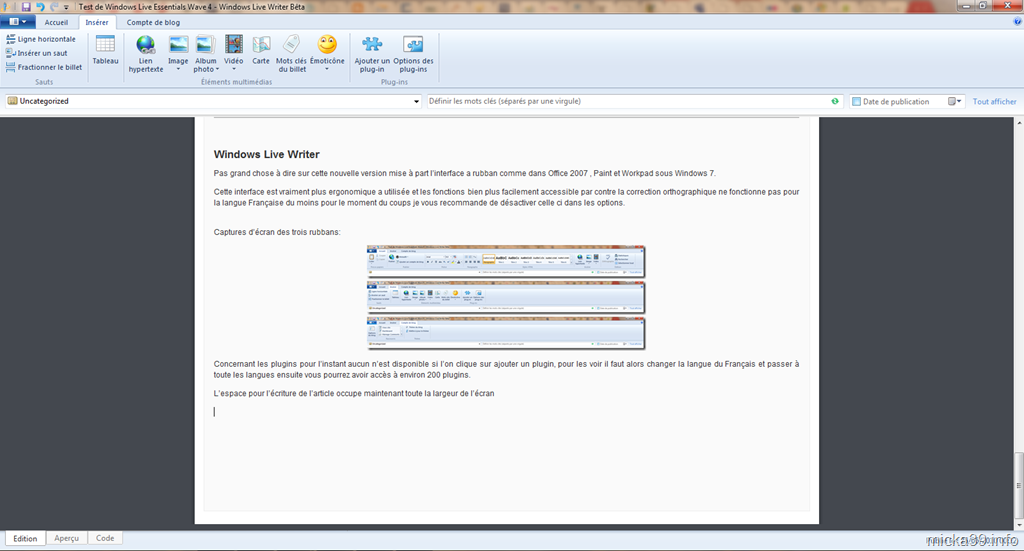The image size is (1024, 551).
Task: Open the Compte de blog tab
Action: click(x=153, y=22)
